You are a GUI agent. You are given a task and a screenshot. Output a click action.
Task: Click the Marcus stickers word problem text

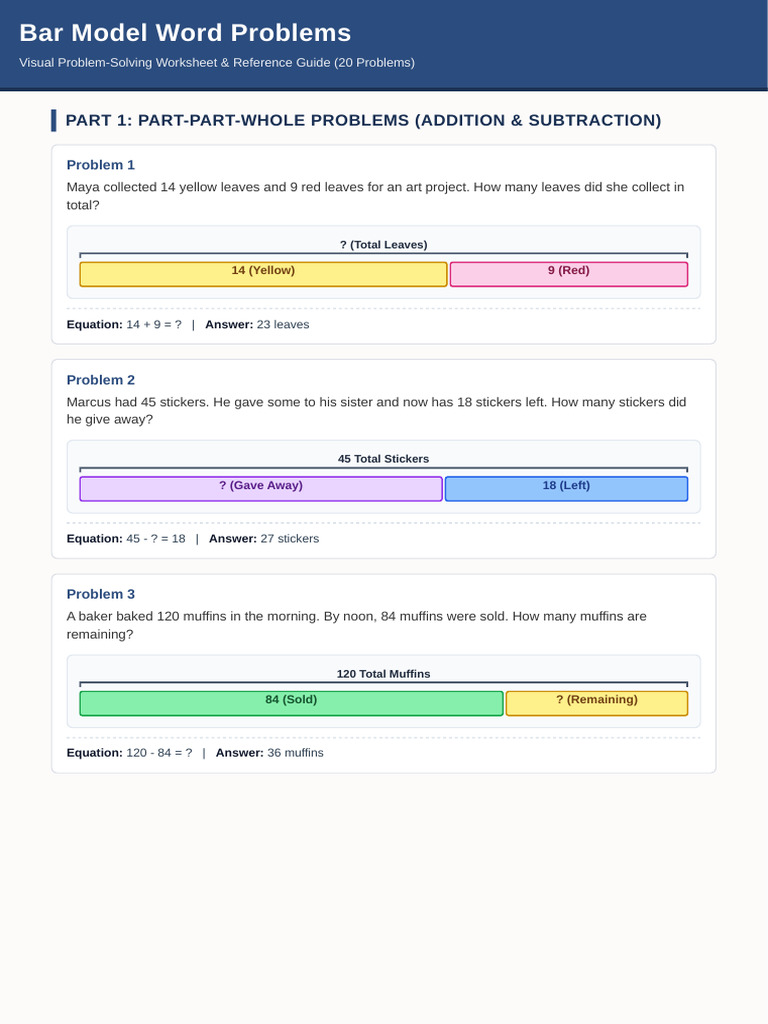point(376,411)
